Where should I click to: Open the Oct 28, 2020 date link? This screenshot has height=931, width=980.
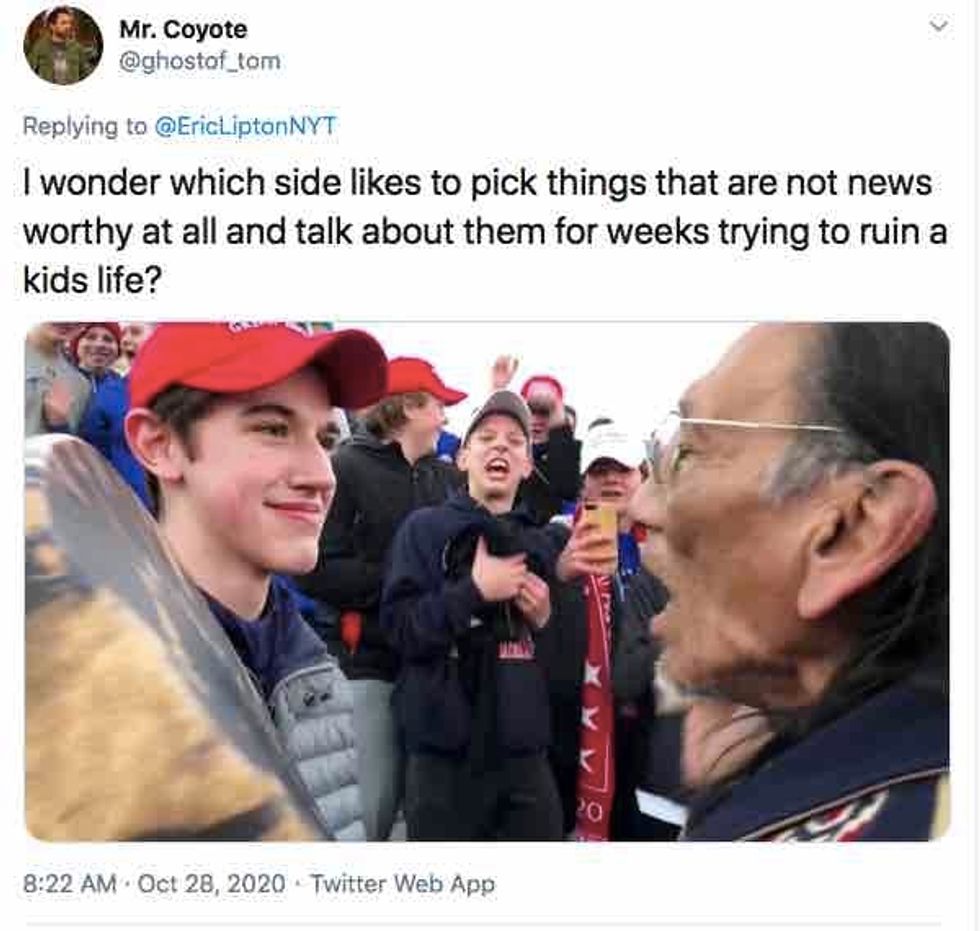211,884
